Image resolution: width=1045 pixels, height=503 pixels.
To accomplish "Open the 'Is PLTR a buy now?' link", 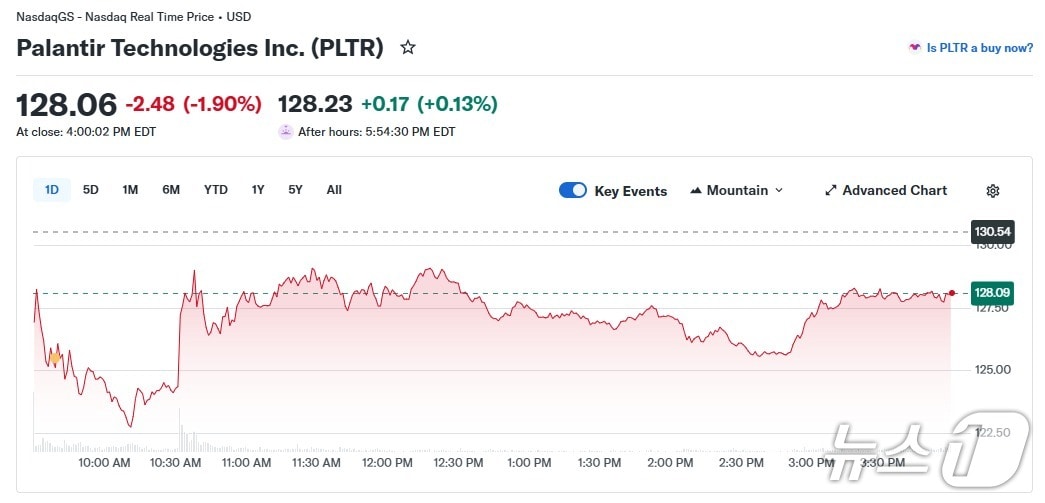I will 980,48.
